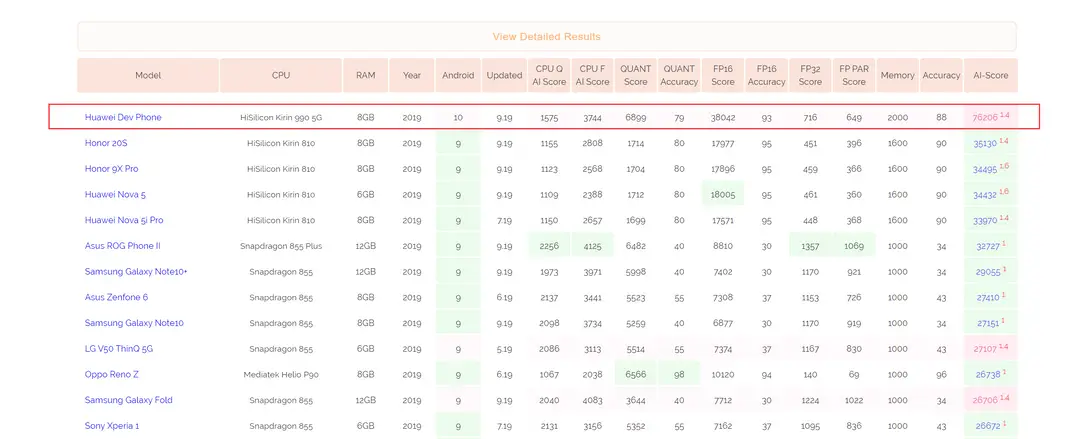Open the Asus ROG Phone II link
Image resolution: width=1080 pixels, height=439 pixels.
[x=123, y=246]
